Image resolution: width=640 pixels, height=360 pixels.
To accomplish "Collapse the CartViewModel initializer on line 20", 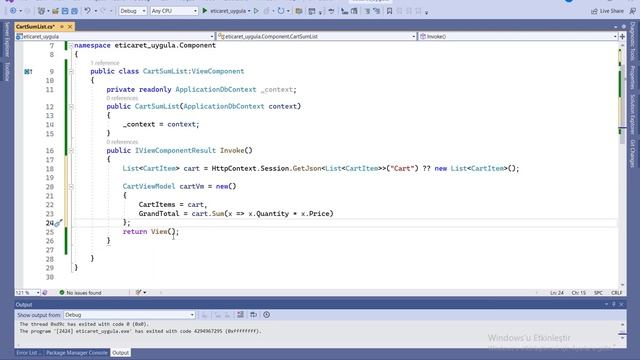I will pos(71,187).
